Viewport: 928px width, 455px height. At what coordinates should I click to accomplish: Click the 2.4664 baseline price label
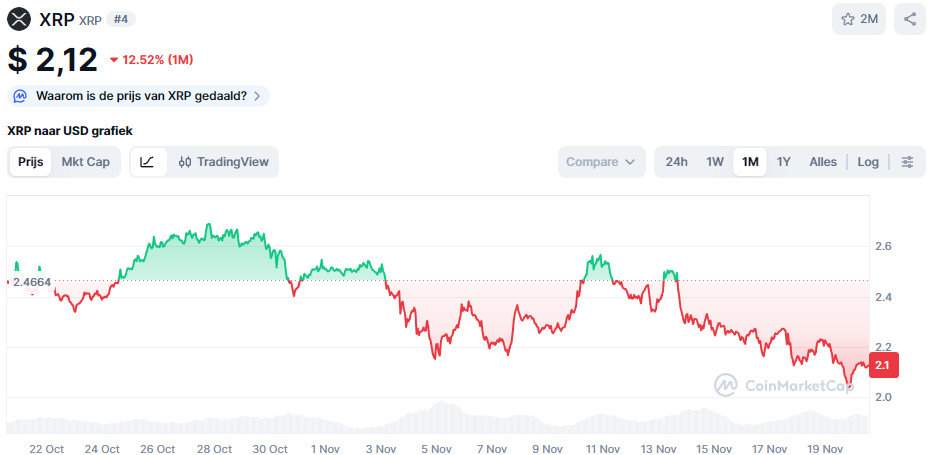point(32,282)
